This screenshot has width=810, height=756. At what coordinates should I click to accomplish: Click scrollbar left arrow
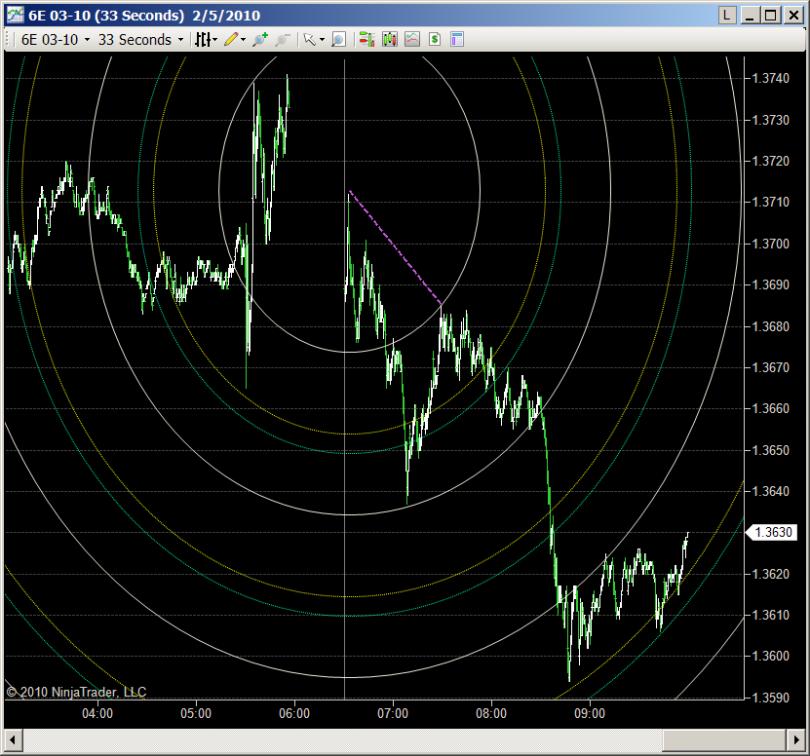click(x=13, y=740)
